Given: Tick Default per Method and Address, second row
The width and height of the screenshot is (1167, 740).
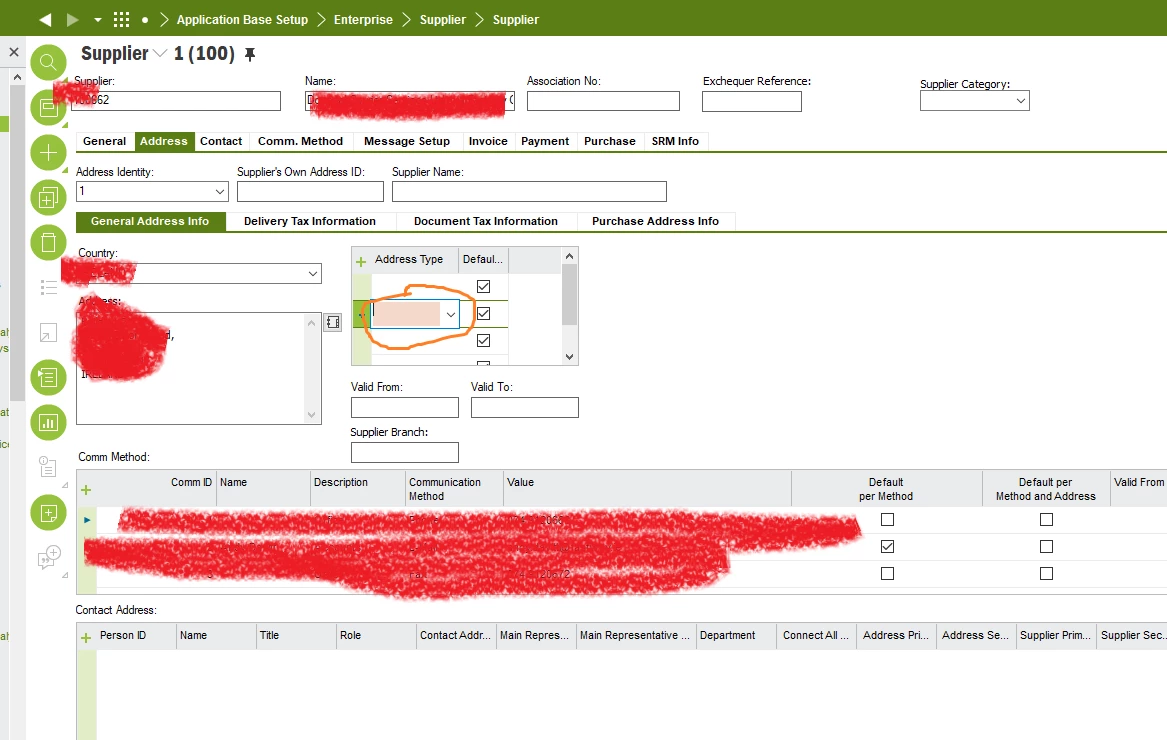Looking at the screenshot, I should [x=1046, y=546].
